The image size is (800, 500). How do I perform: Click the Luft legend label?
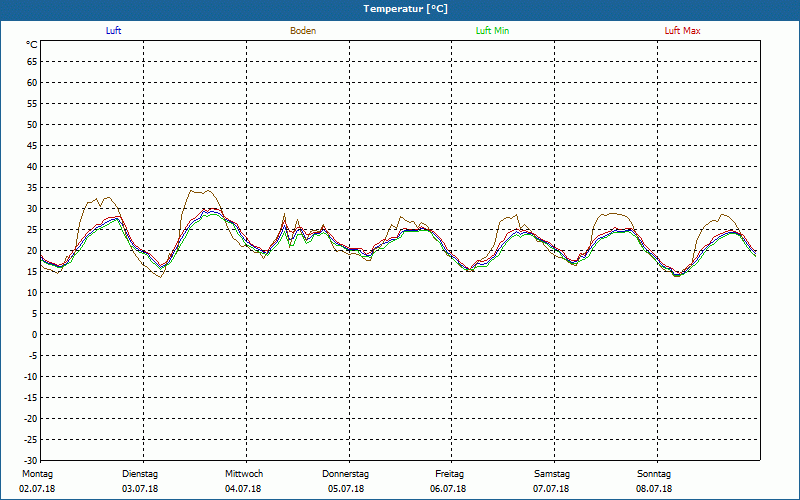coord(113,31)
